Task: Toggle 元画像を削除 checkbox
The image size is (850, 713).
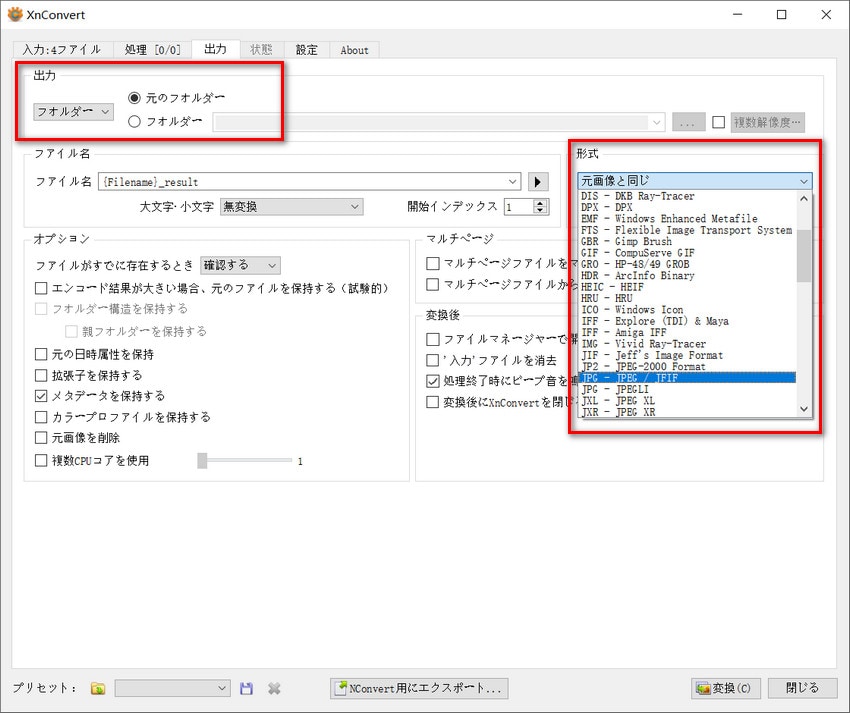Action: [41, 438]
